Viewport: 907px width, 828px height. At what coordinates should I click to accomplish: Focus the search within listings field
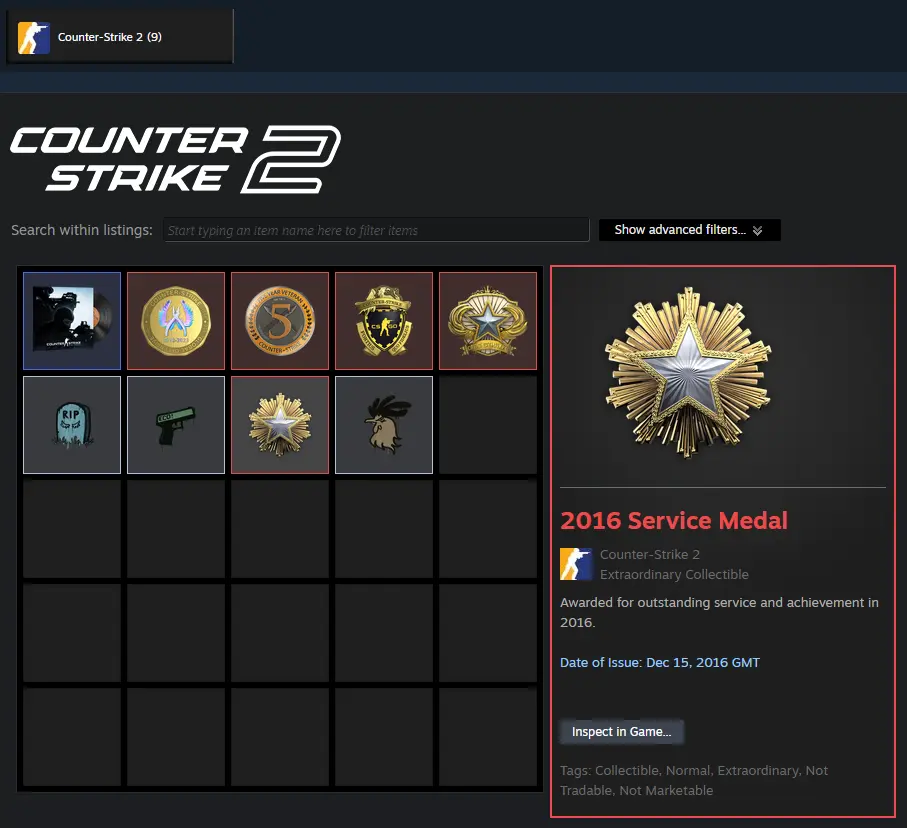[x=376, y=230]
